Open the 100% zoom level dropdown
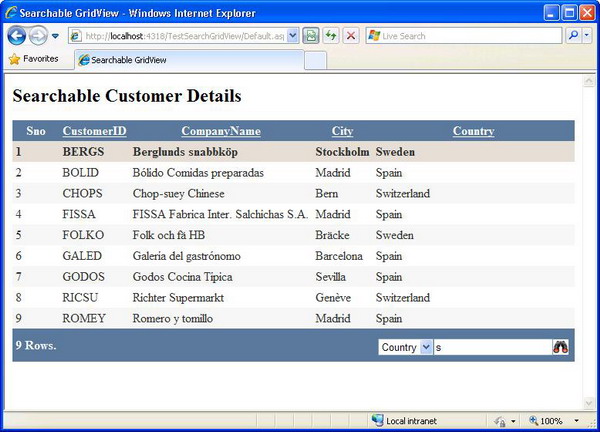This screenshot has height=432, width=600. [x=577, y=421]
